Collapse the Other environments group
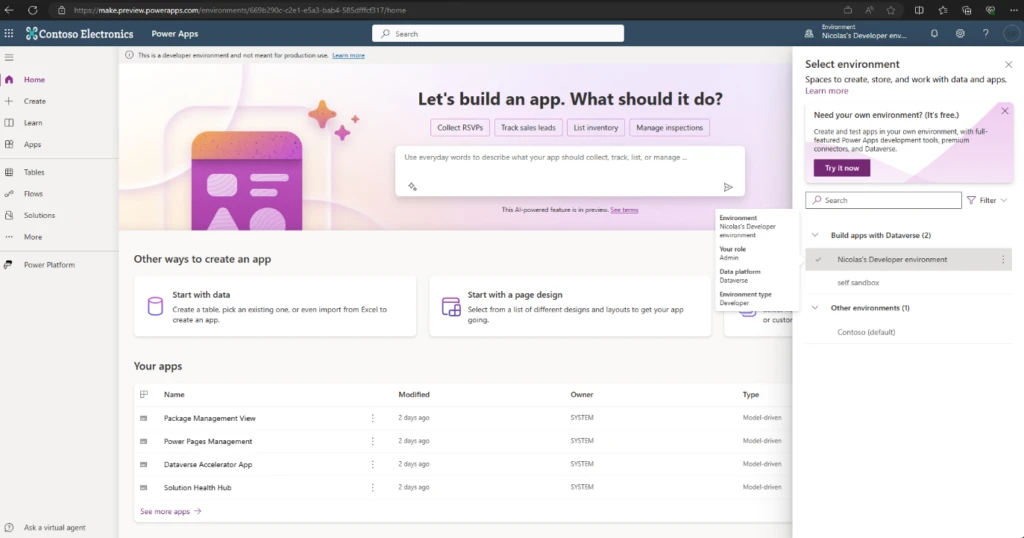The image size is (1024, 538). pyautogui.click(x=814, y=308)
